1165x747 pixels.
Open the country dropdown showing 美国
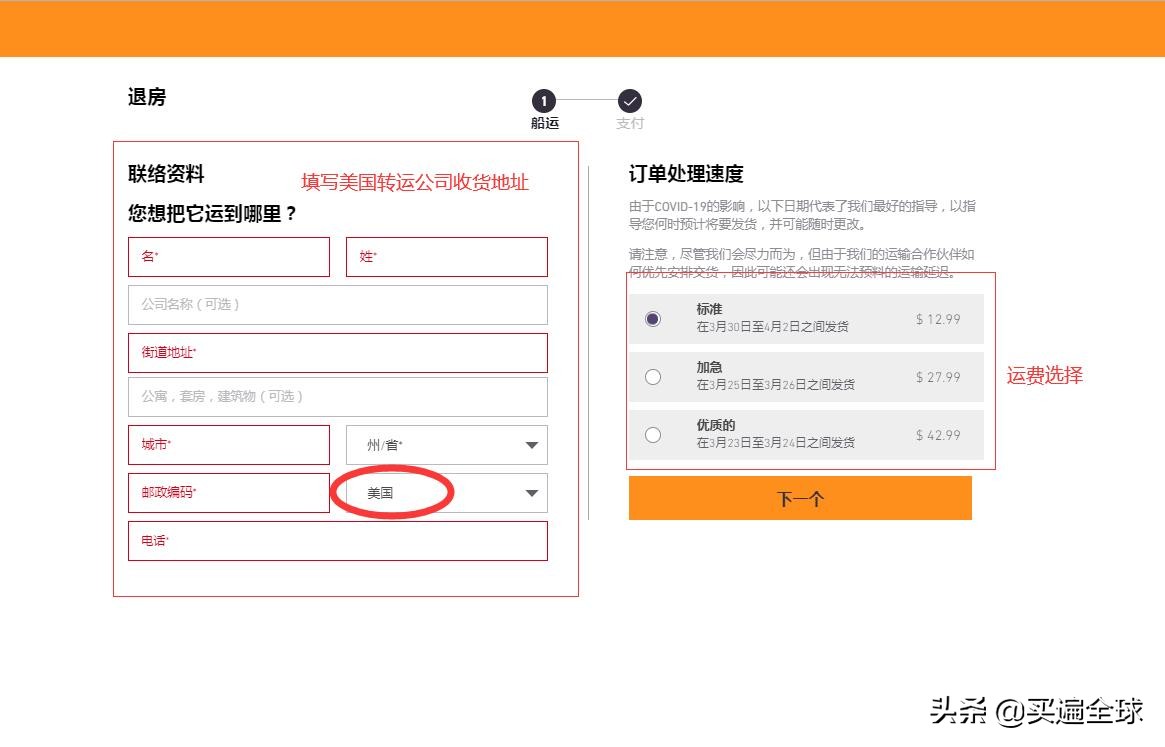tap(446, 493)
